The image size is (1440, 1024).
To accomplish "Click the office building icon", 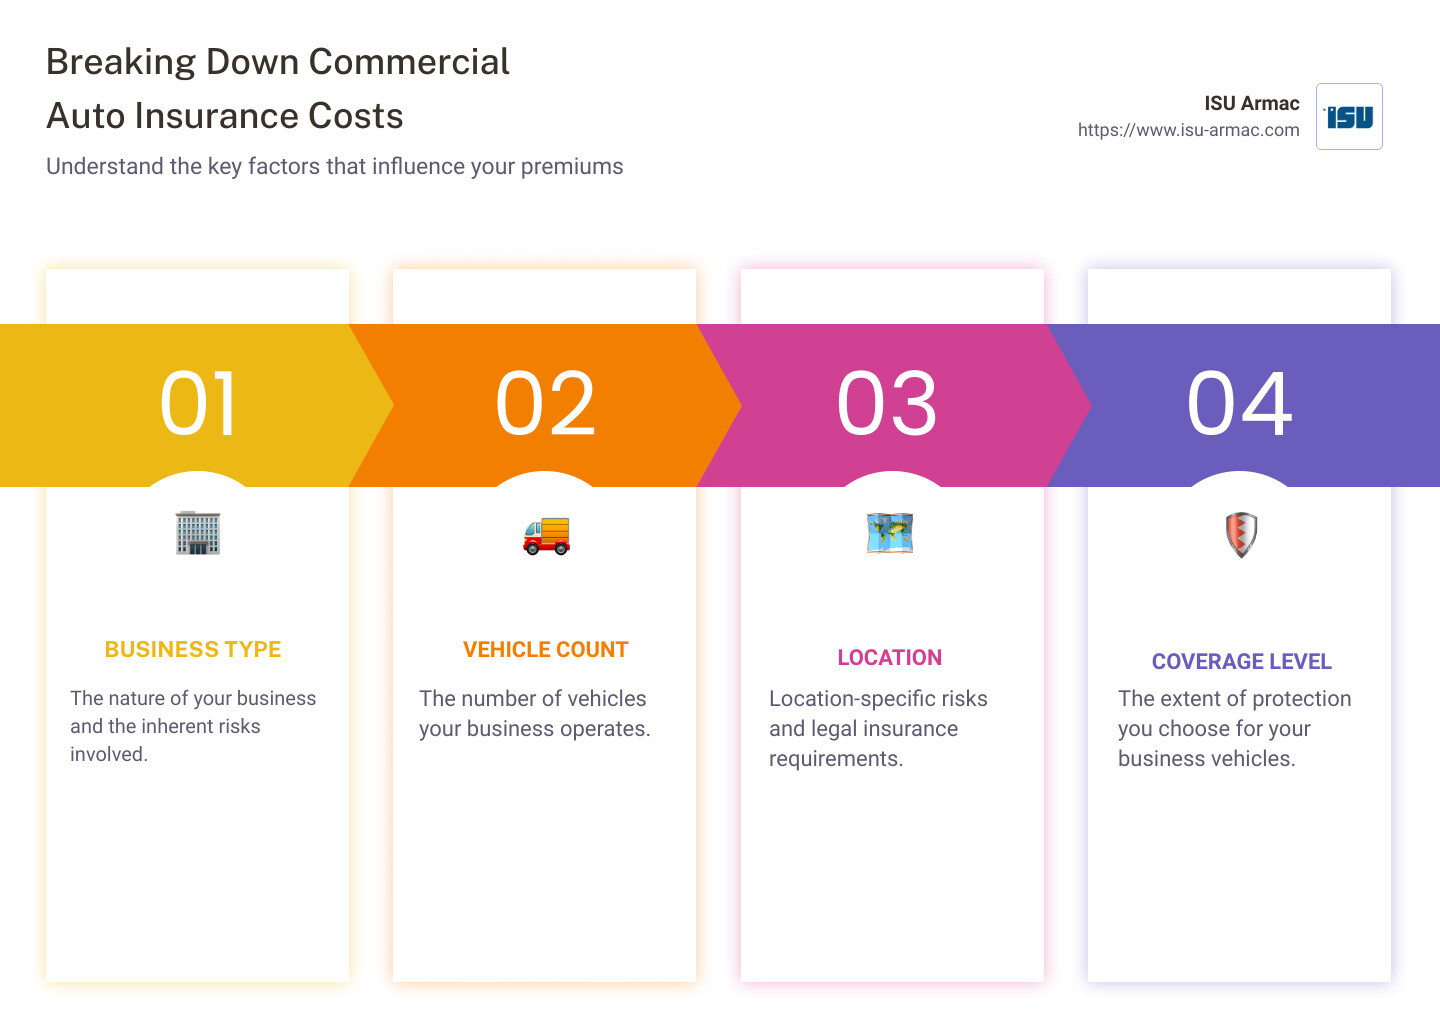I will point(198,532).
